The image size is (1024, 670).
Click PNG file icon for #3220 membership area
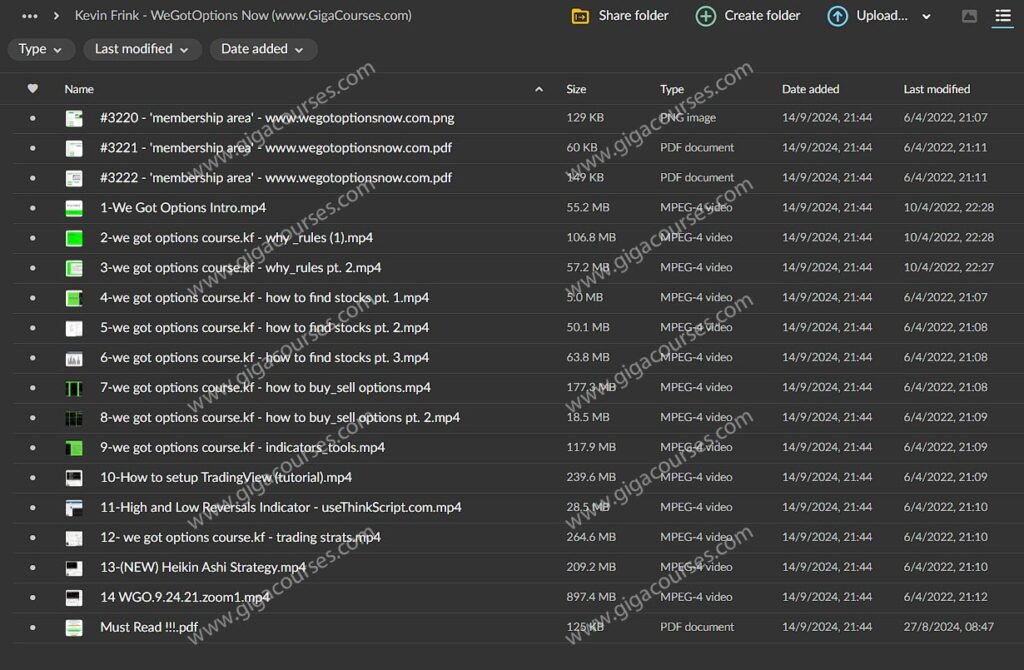click(74, 118)
